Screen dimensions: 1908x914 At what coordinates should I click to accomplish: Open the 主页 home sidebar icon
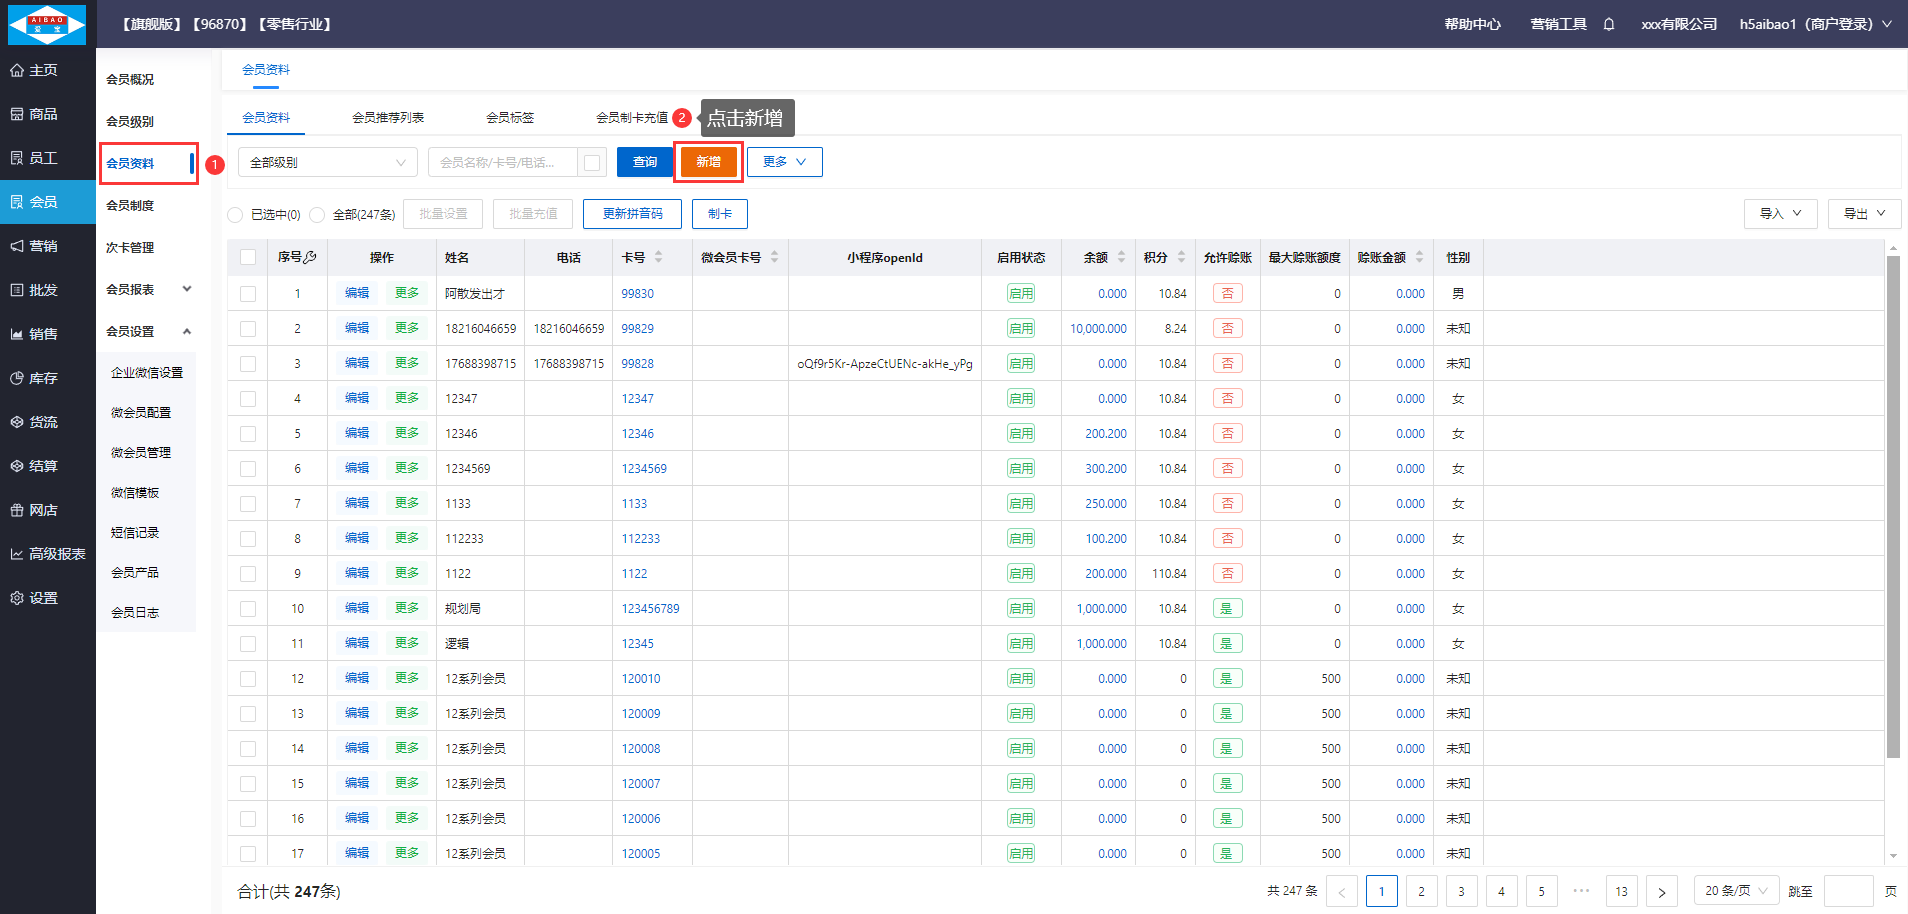point(17,70)
